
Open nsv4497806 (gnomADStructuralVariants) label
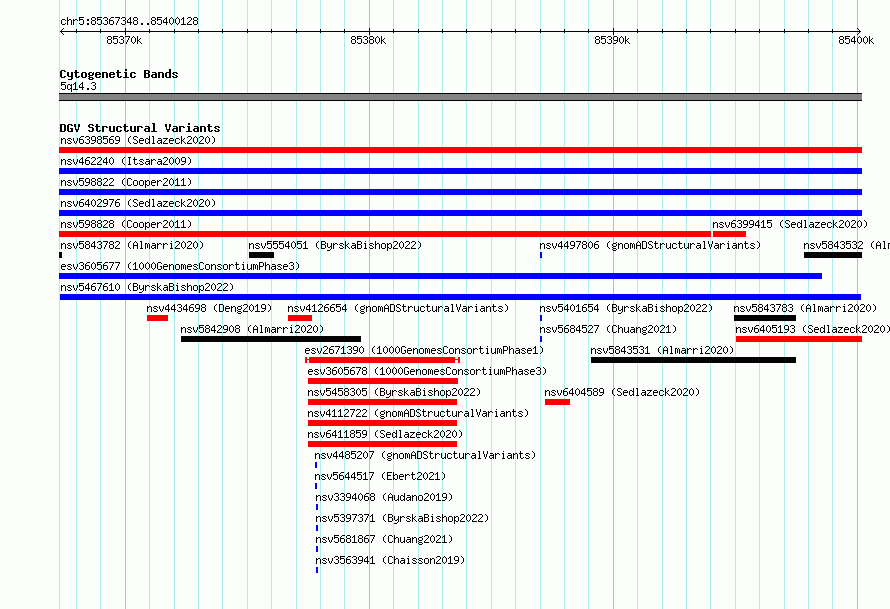pos(650,245)
